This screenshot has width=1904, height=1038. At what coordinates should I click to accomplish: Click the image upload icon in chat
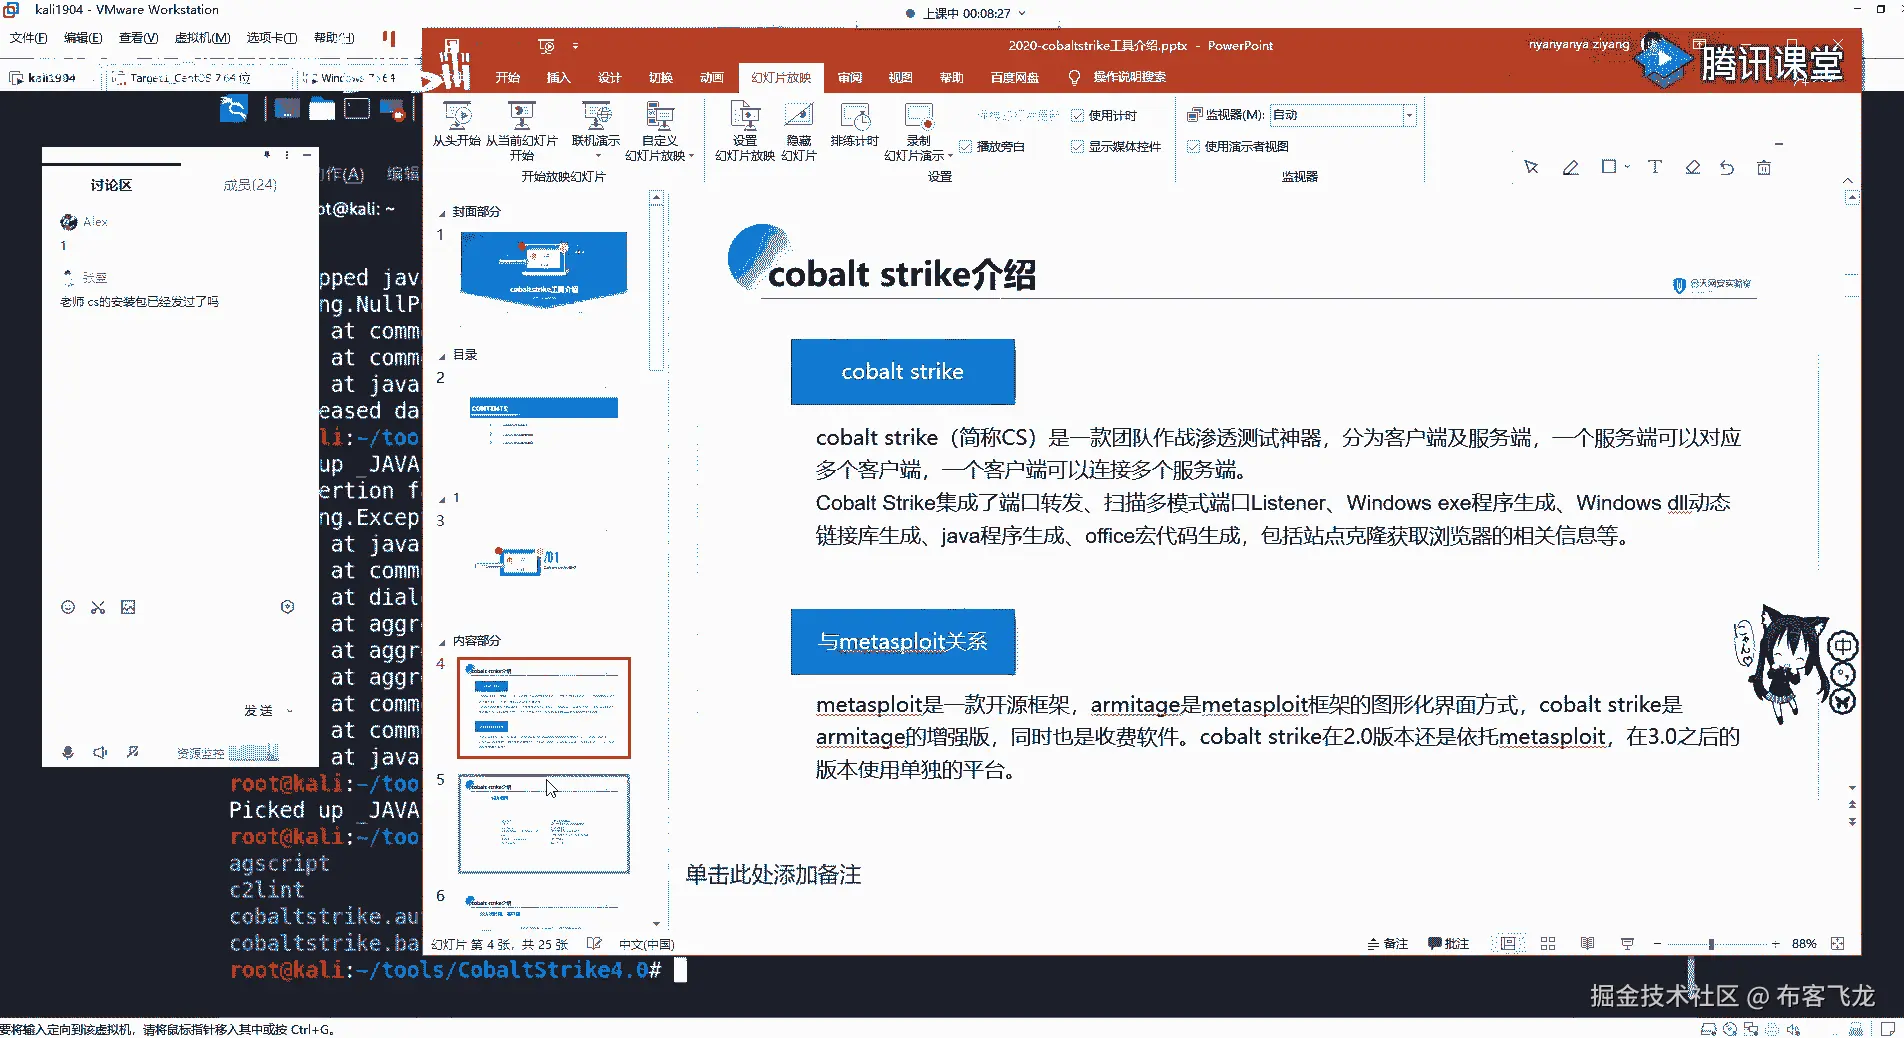[128, 607]
